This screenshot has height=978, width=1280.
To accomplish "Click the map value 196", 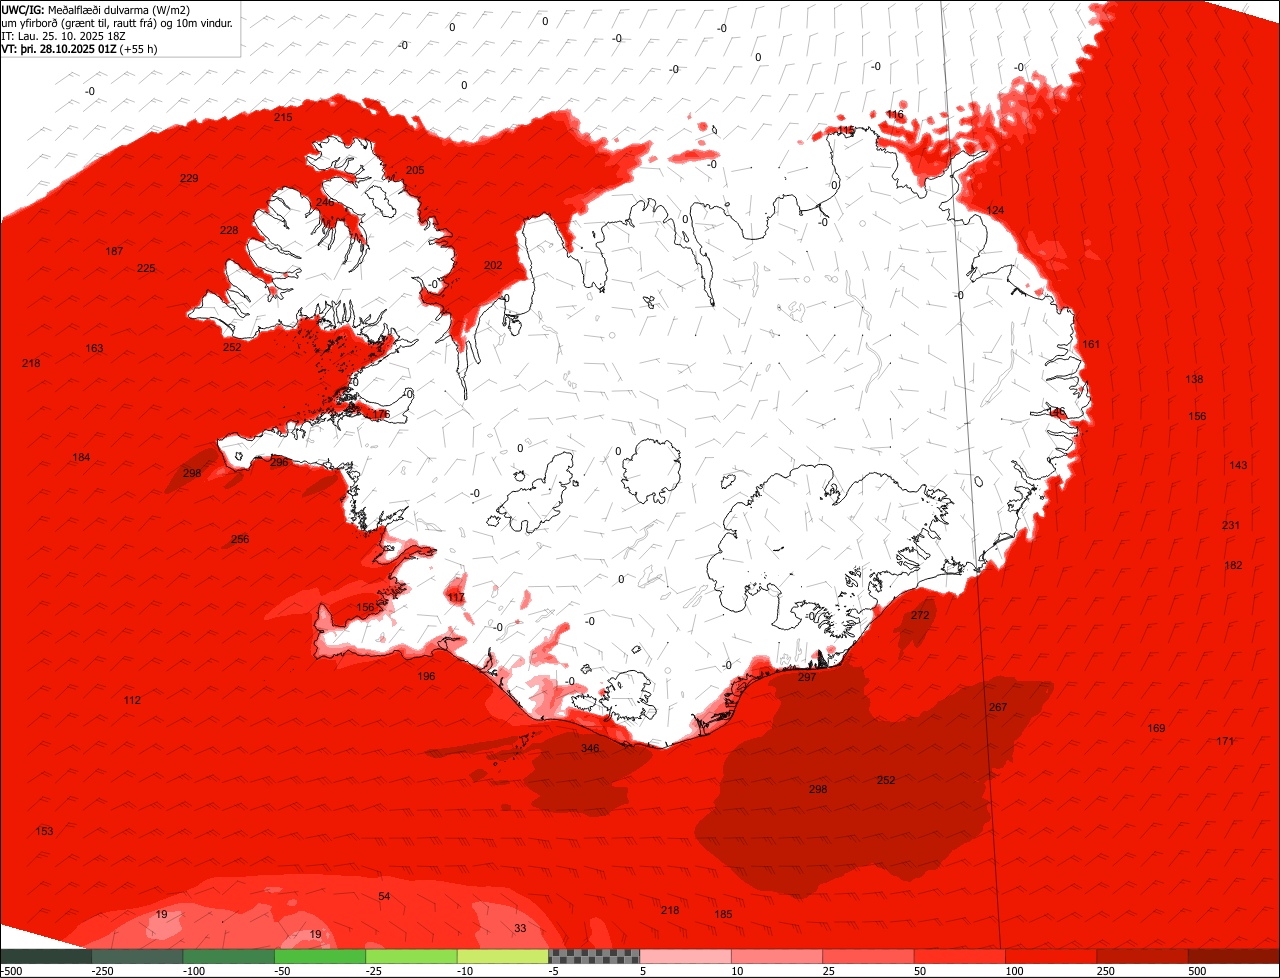I will coord(427,676).
